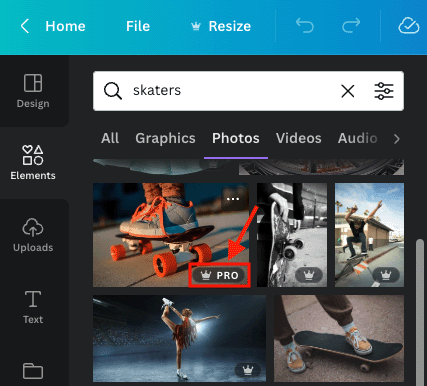
Task: Open the Design side panel
Action: 33,91
